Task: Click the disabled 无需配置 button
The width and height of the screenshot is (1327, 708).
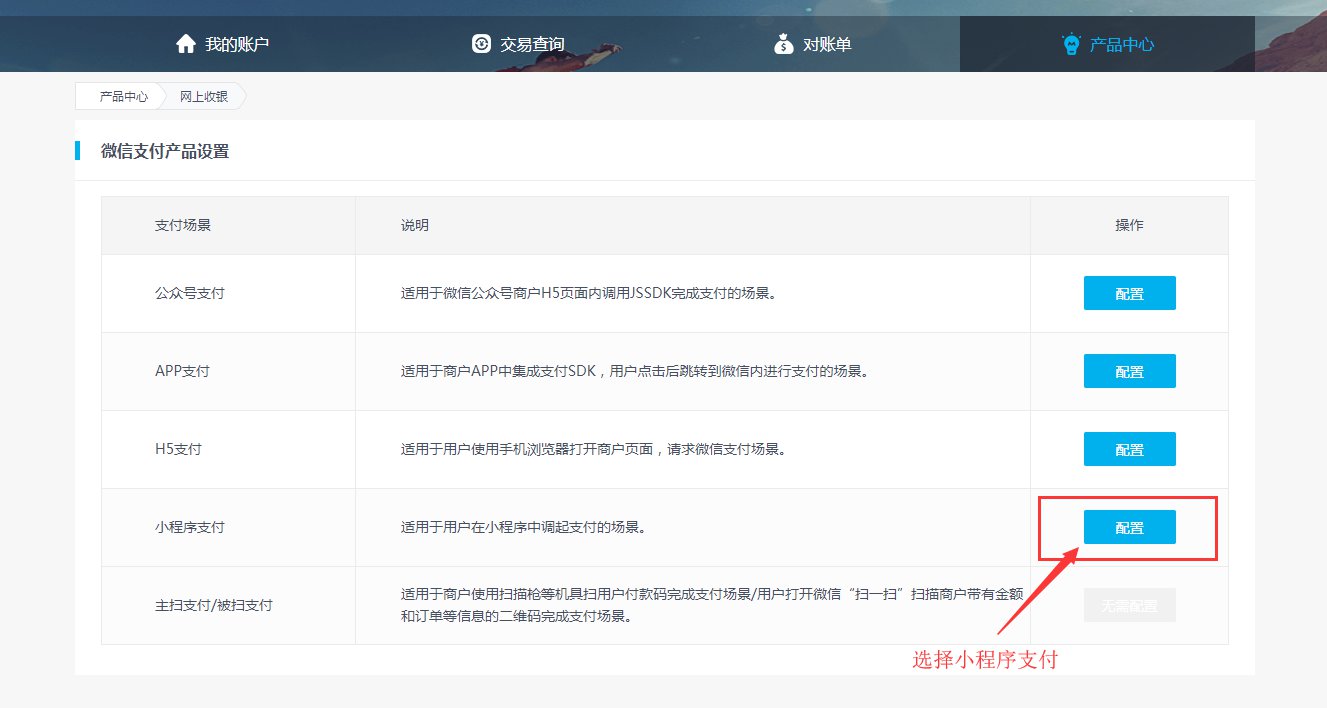Action: click(1130, 606)
